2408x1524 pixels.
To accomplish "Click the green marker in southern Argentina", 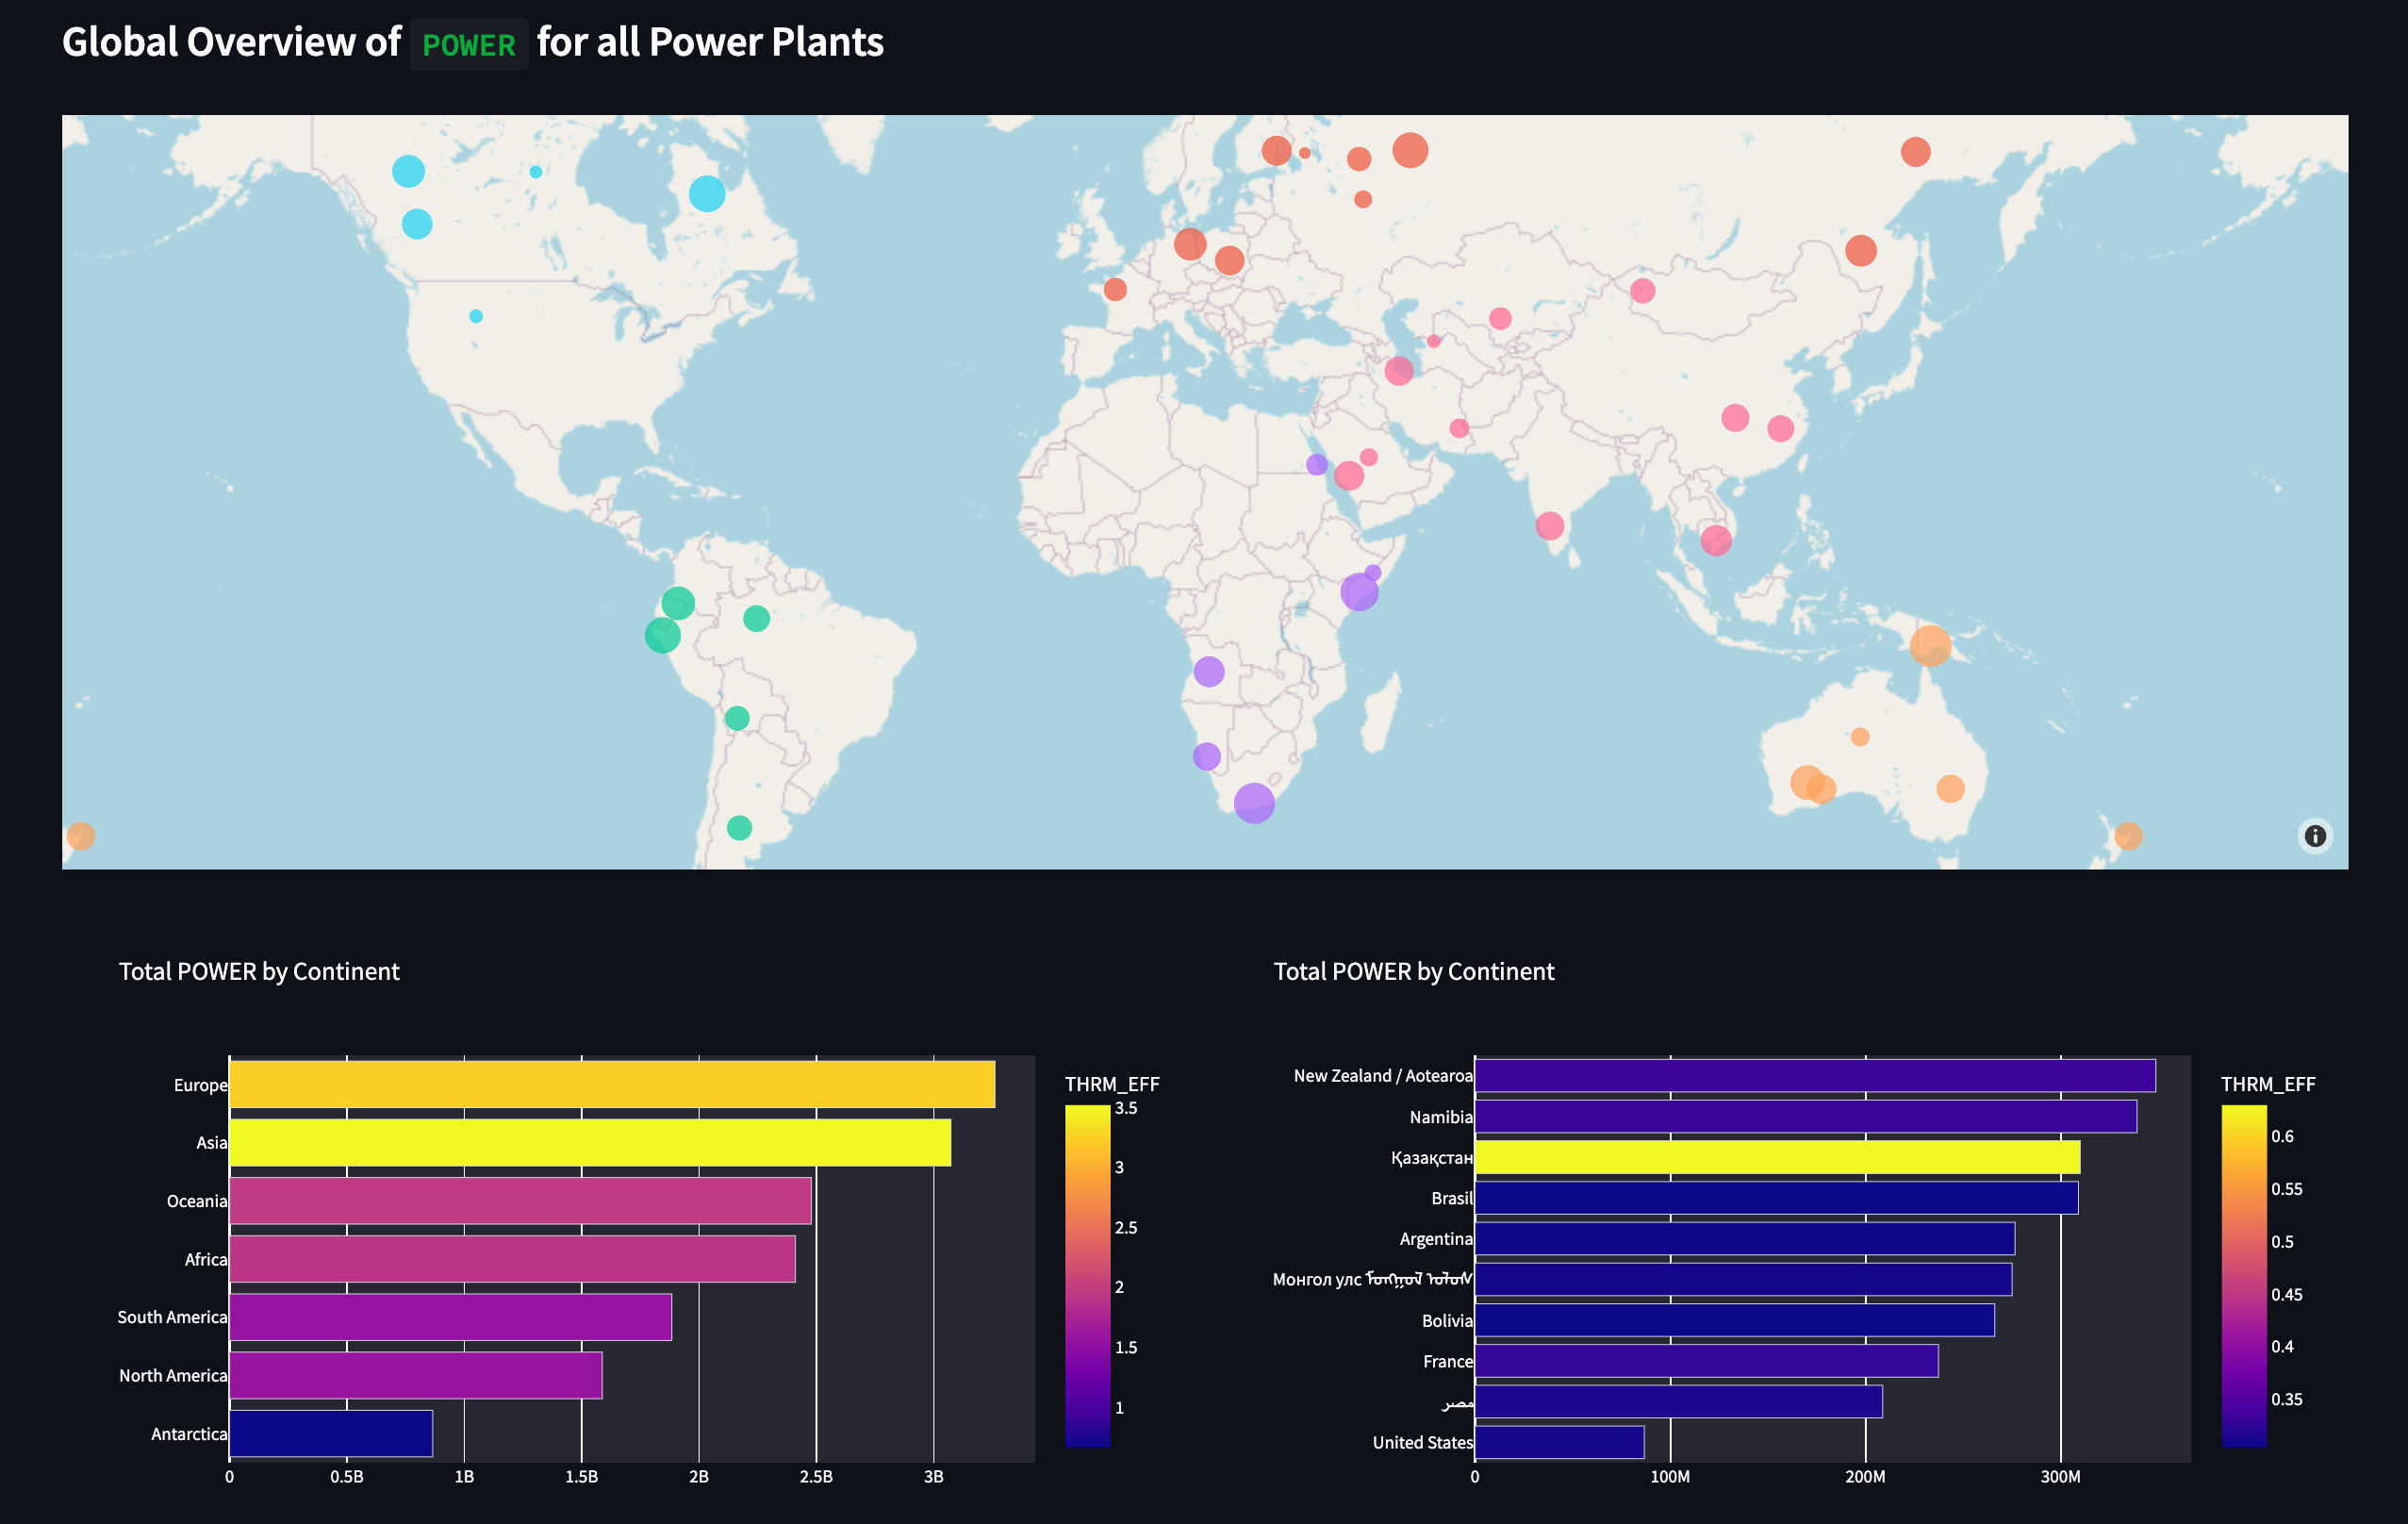I will coord(738,827).
